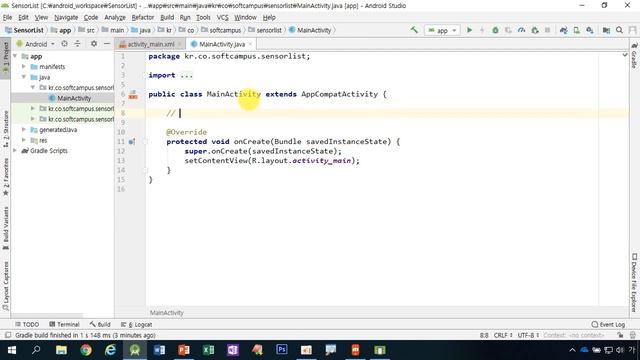Expand the generatedJava folder
This screenshot has width=640, height=360.
click(x=24, y=130)
